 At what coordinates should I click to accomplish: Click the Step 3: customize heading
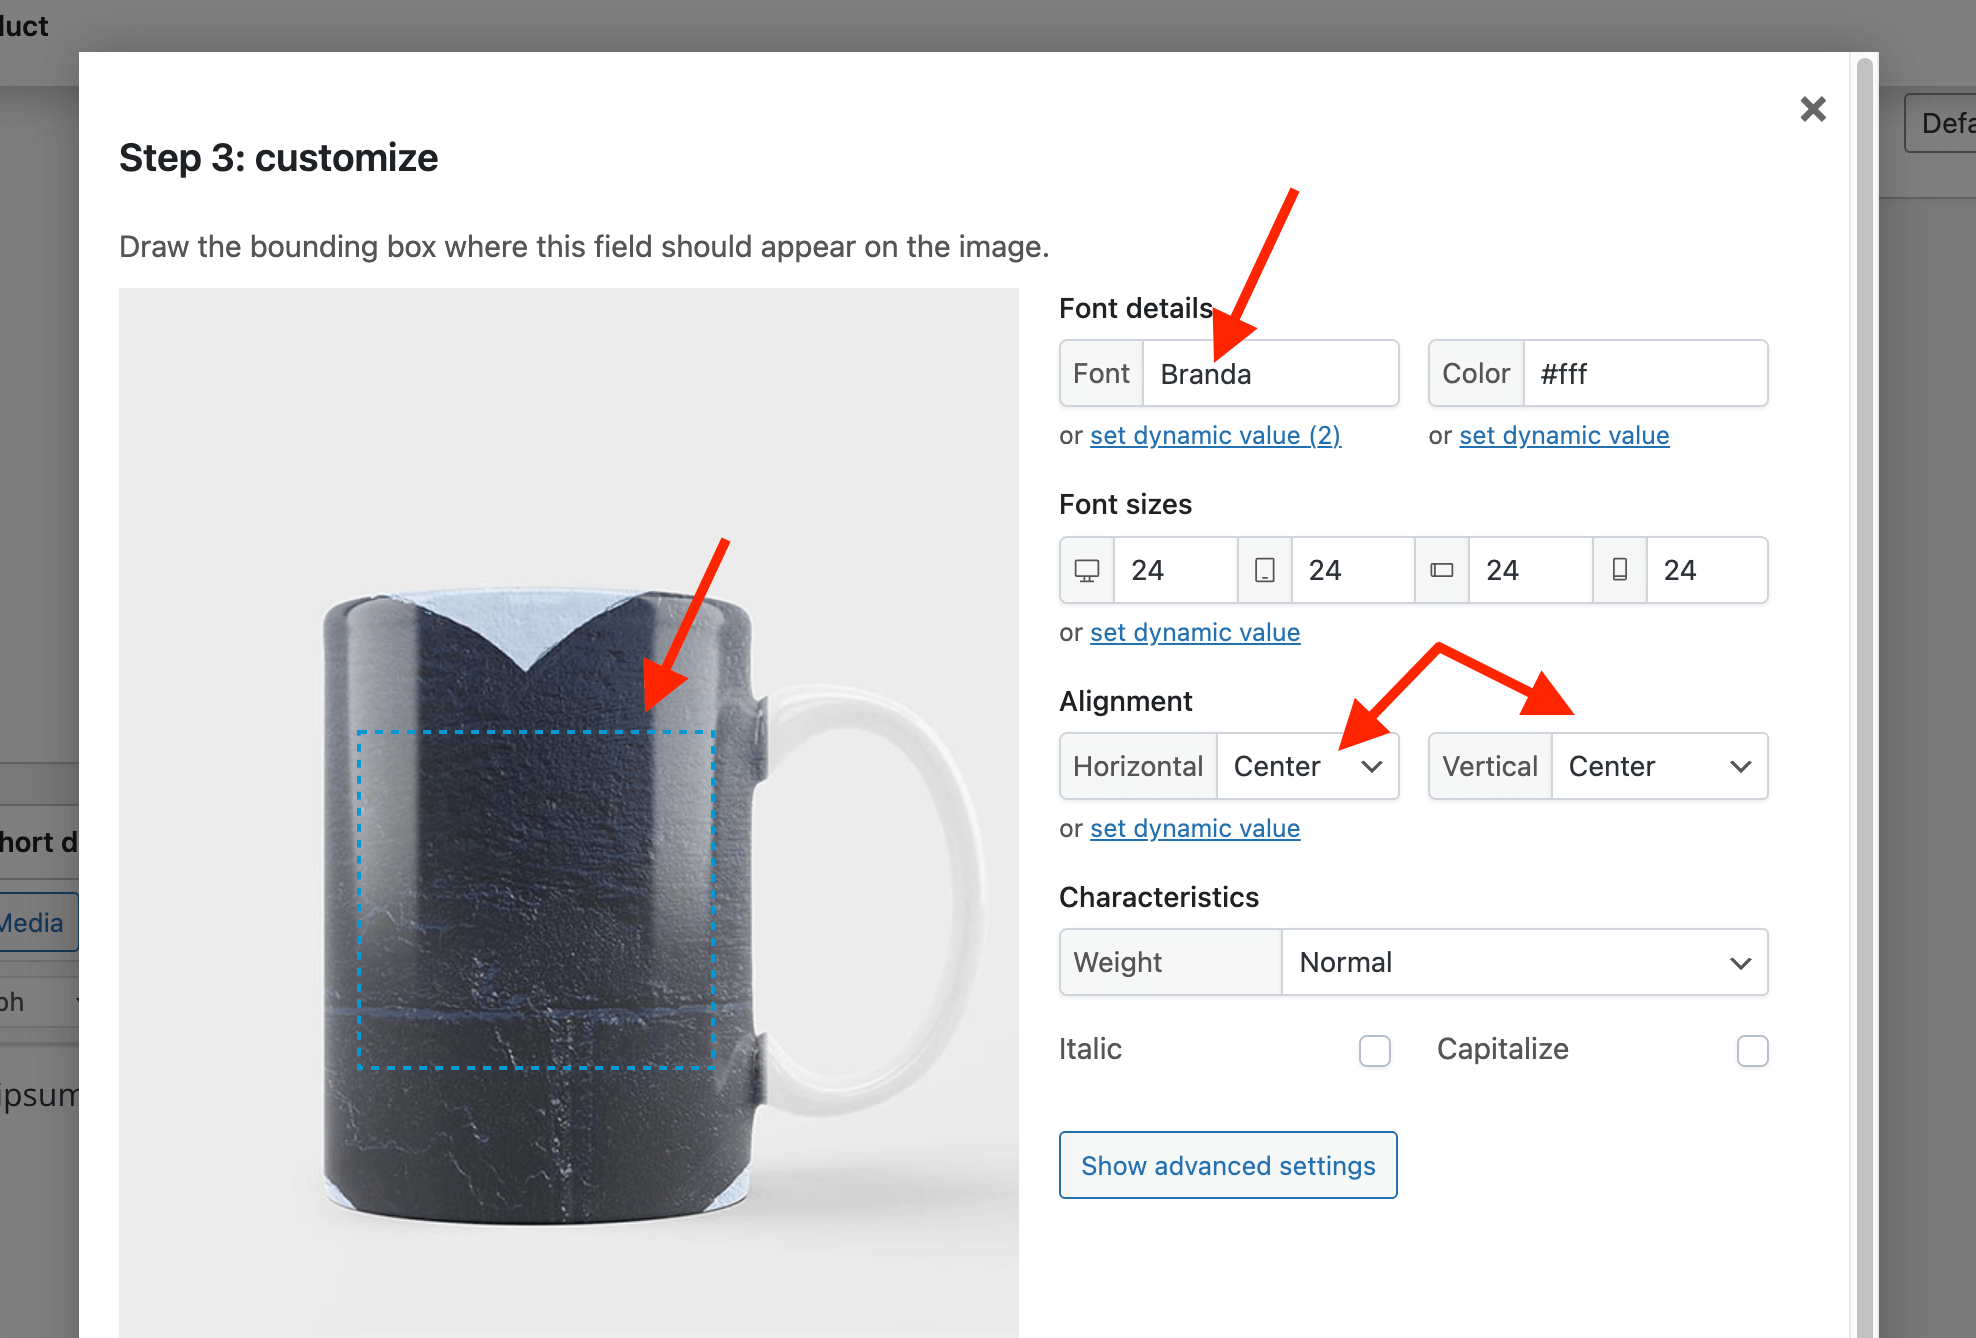[278, 158]
